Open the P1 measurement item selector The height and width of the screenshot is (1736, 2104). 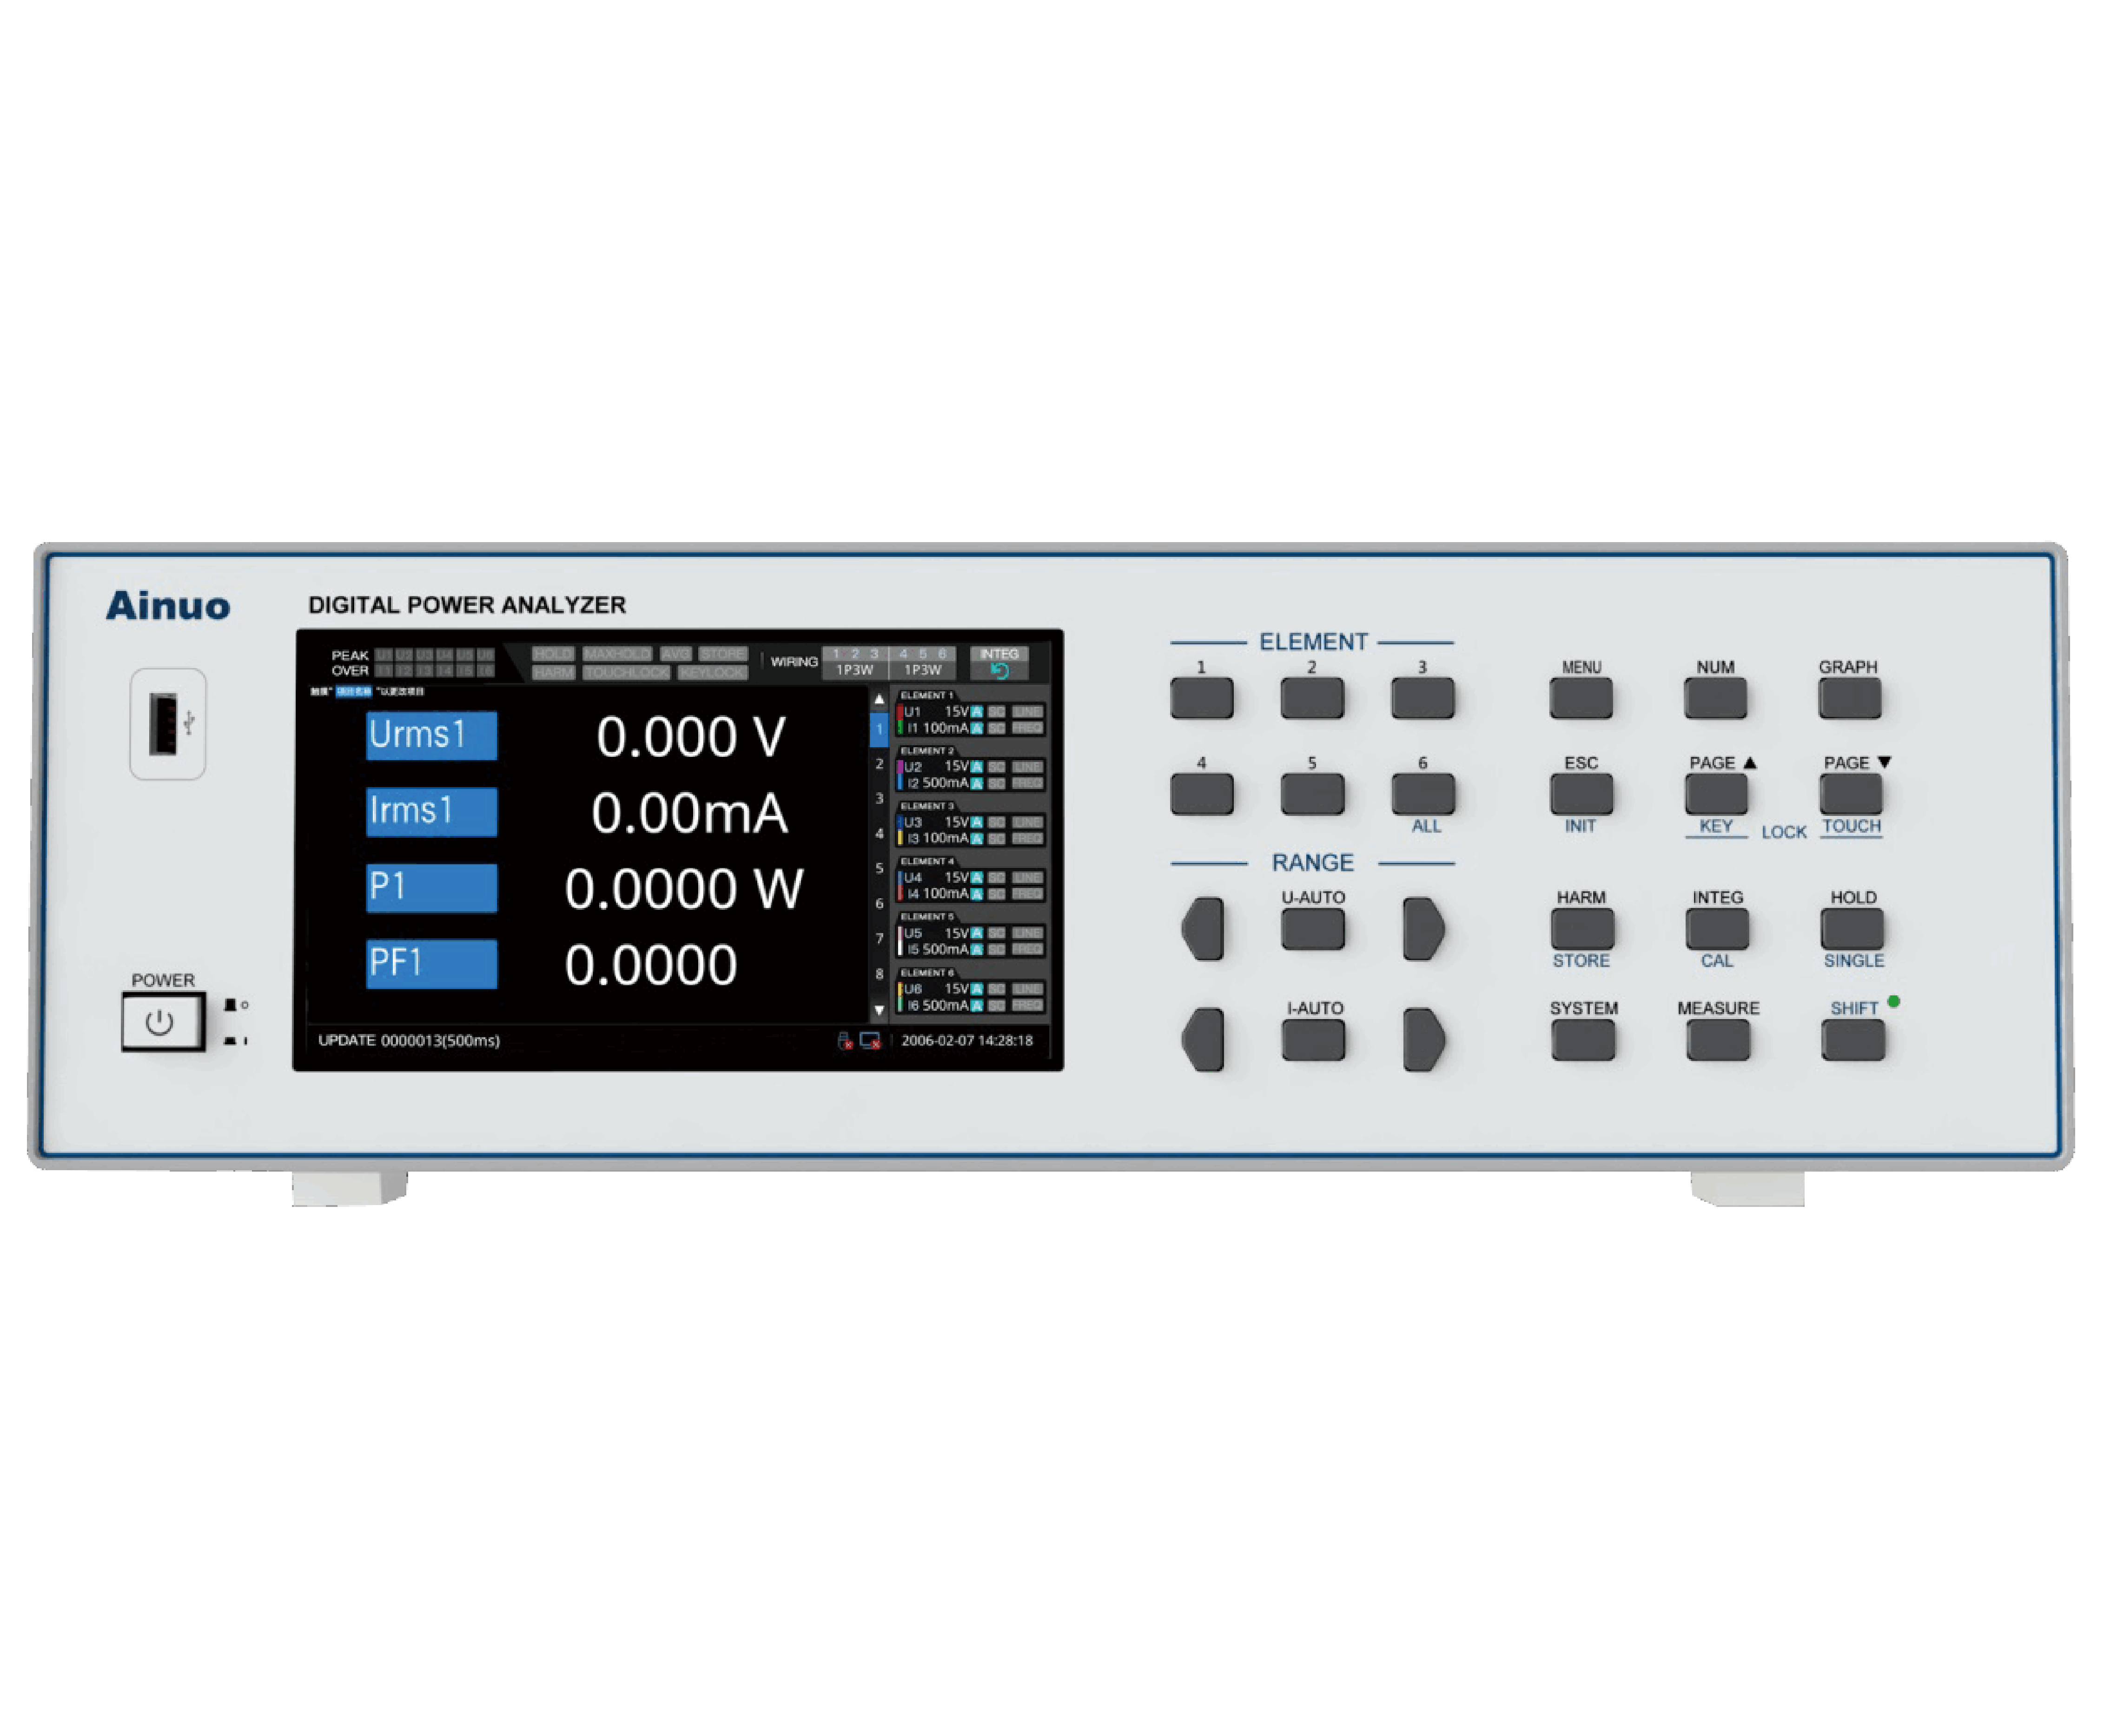pyautogui.click(x=431, y=887)
